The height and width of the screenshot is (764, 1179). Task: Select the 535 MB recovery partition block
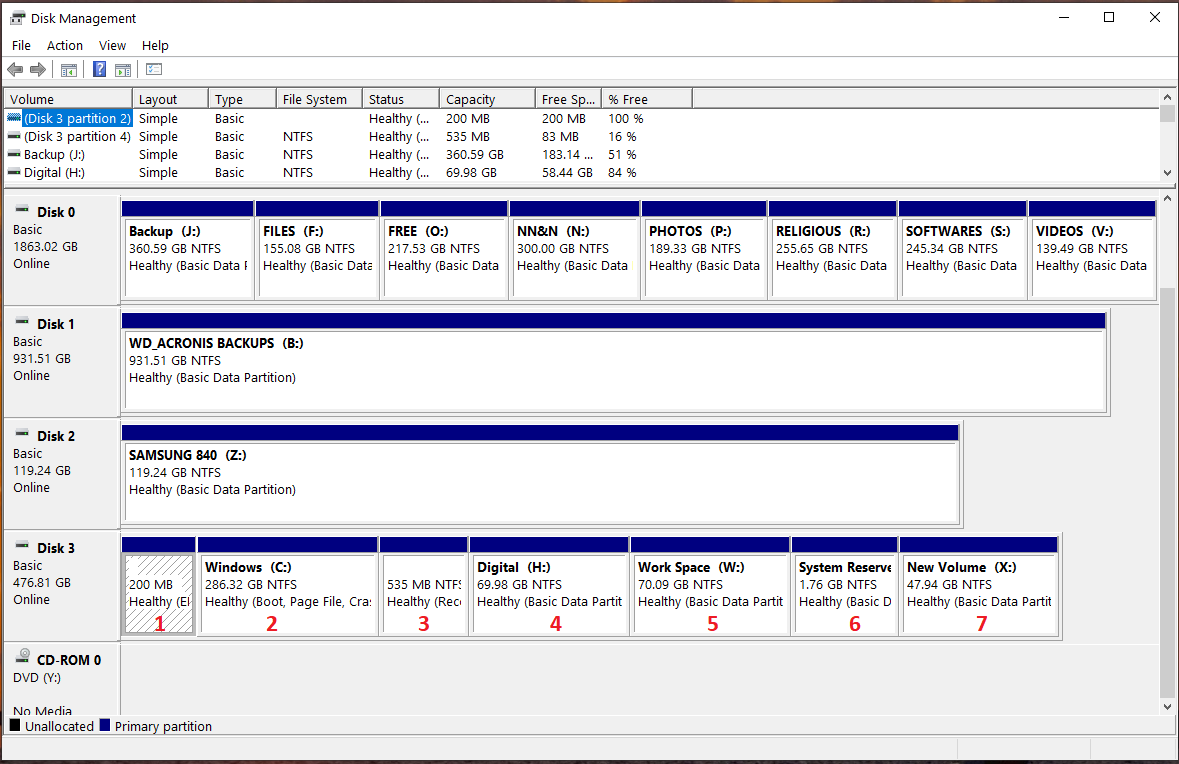click(424, 587)
